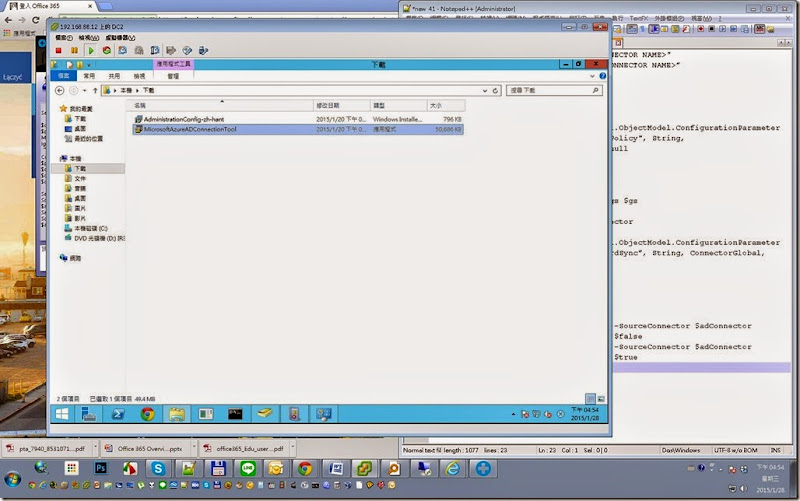
Task: Suspend the VM with the yellow pause icon
Action: click(74, 51)
